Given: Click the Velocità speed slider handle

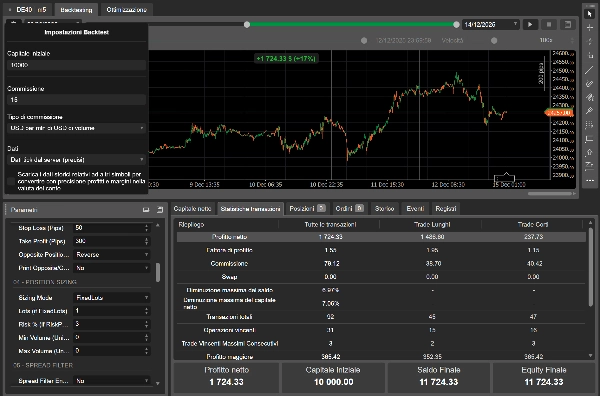Looking at the screenshot, I should click(494, 40).
